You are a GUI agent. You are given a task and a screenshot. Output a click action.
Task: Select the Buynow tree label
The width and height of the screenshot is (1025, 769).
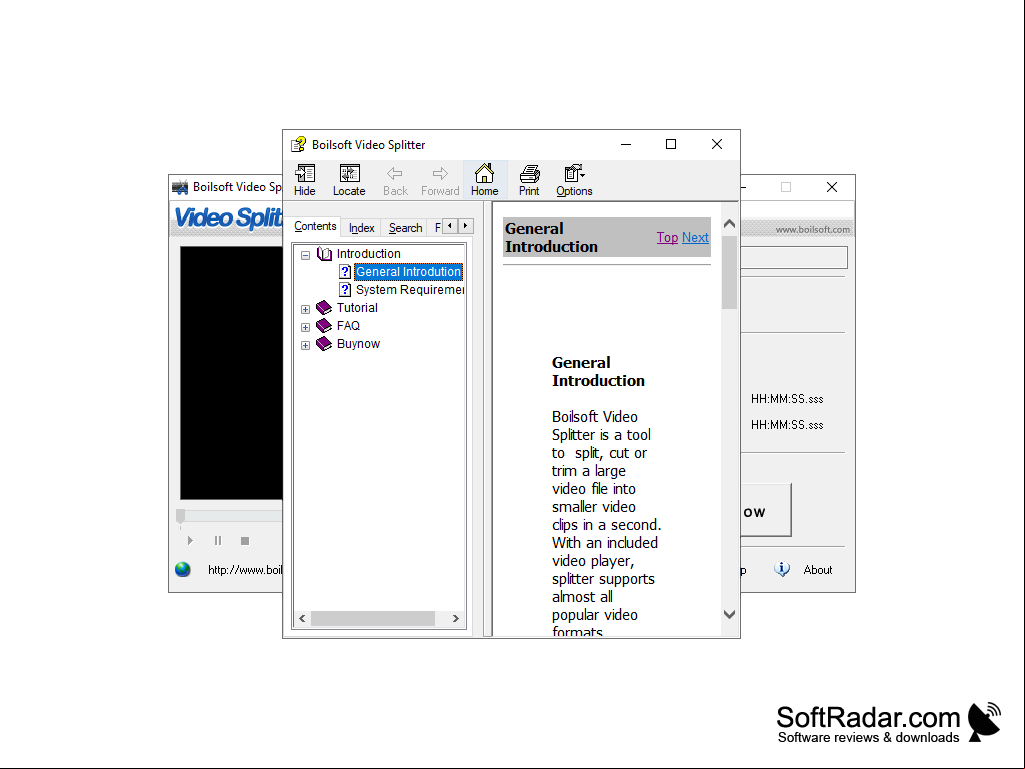coord(358,344)
